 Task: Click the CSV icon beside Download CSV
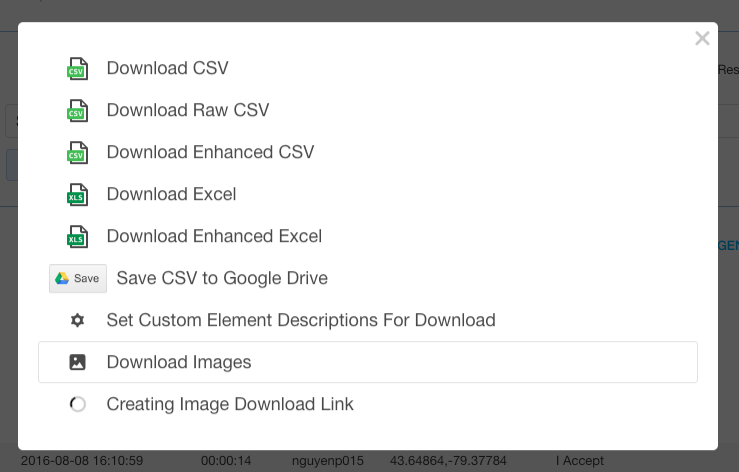pyautogui.click(x=77, y=68)
